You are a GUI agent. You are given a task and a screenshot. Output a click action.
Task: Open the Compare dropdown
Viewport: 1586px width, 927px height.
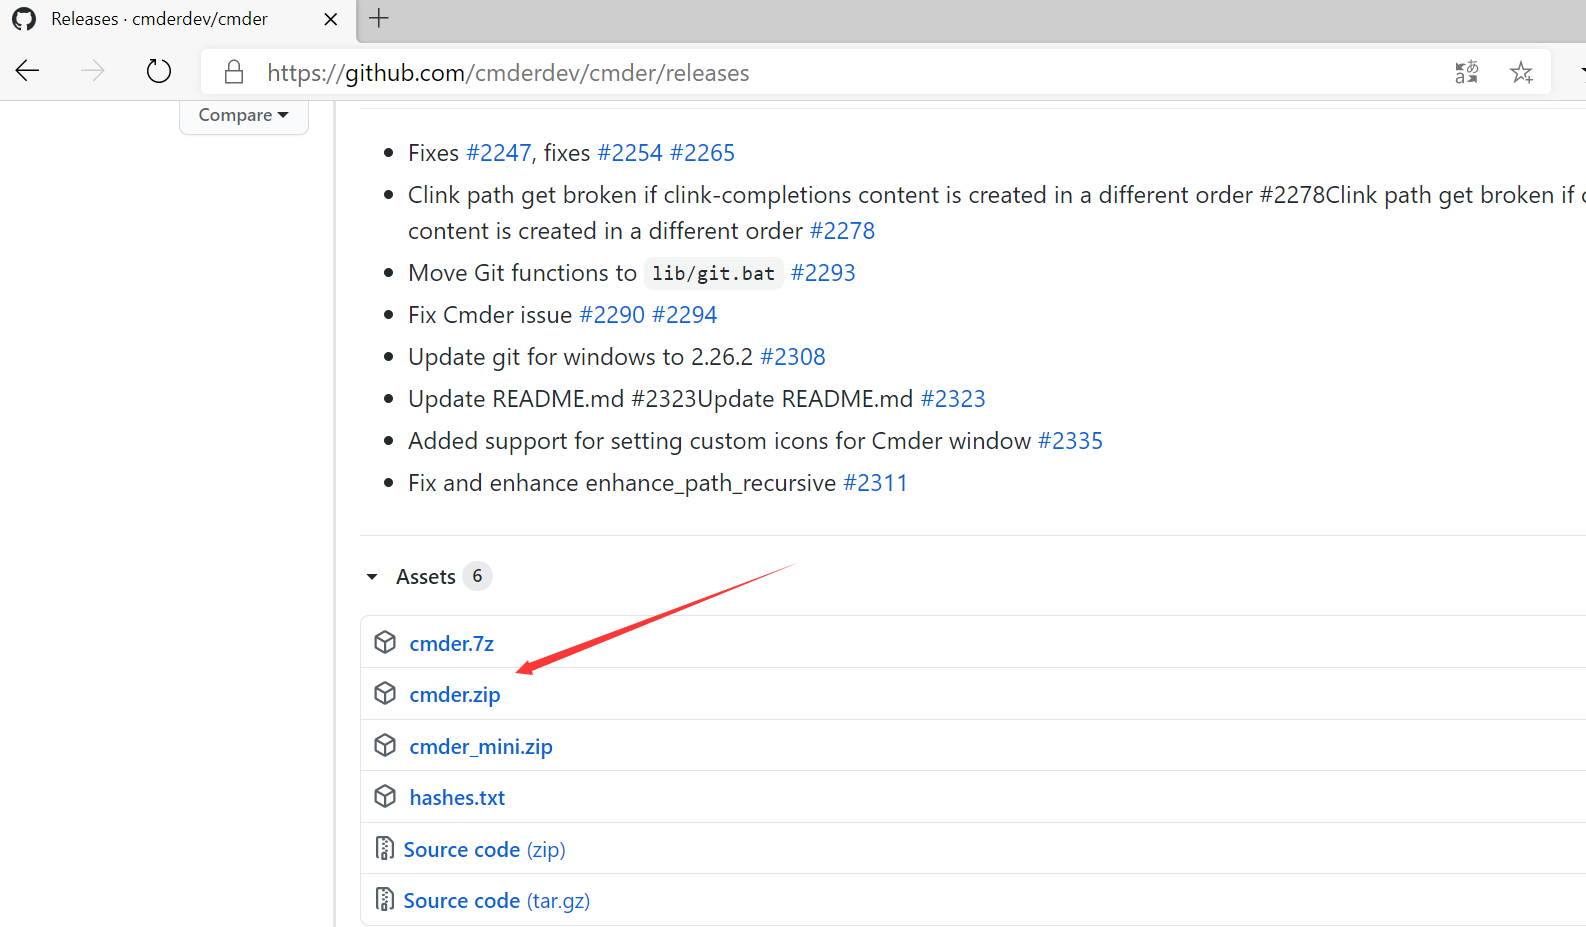(243, 115)
